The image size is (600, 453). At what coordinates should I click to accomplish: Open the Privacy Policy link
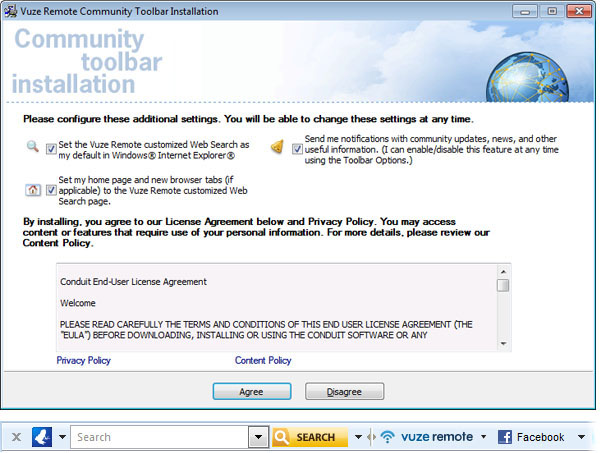click(x=83, y=360)
